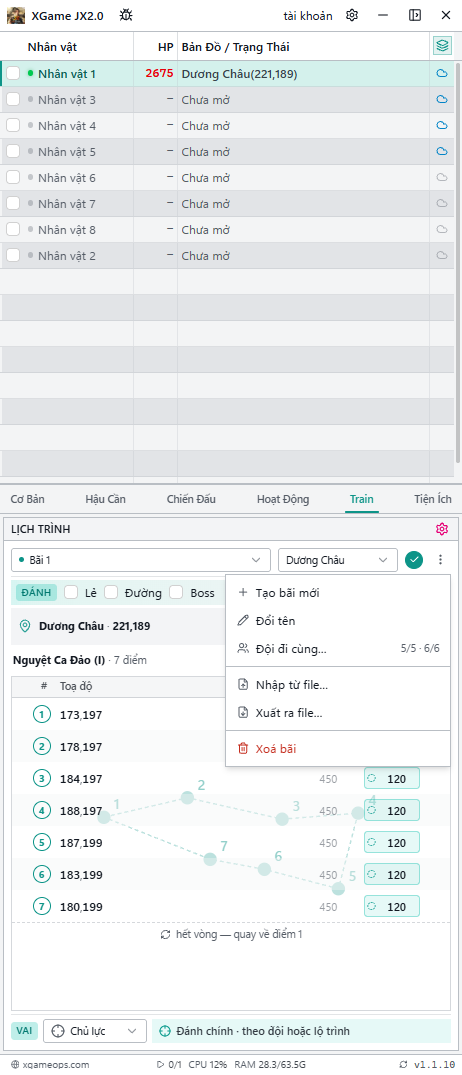
Task: Choose Nhập từ file... menu entry
Action: 338,684
